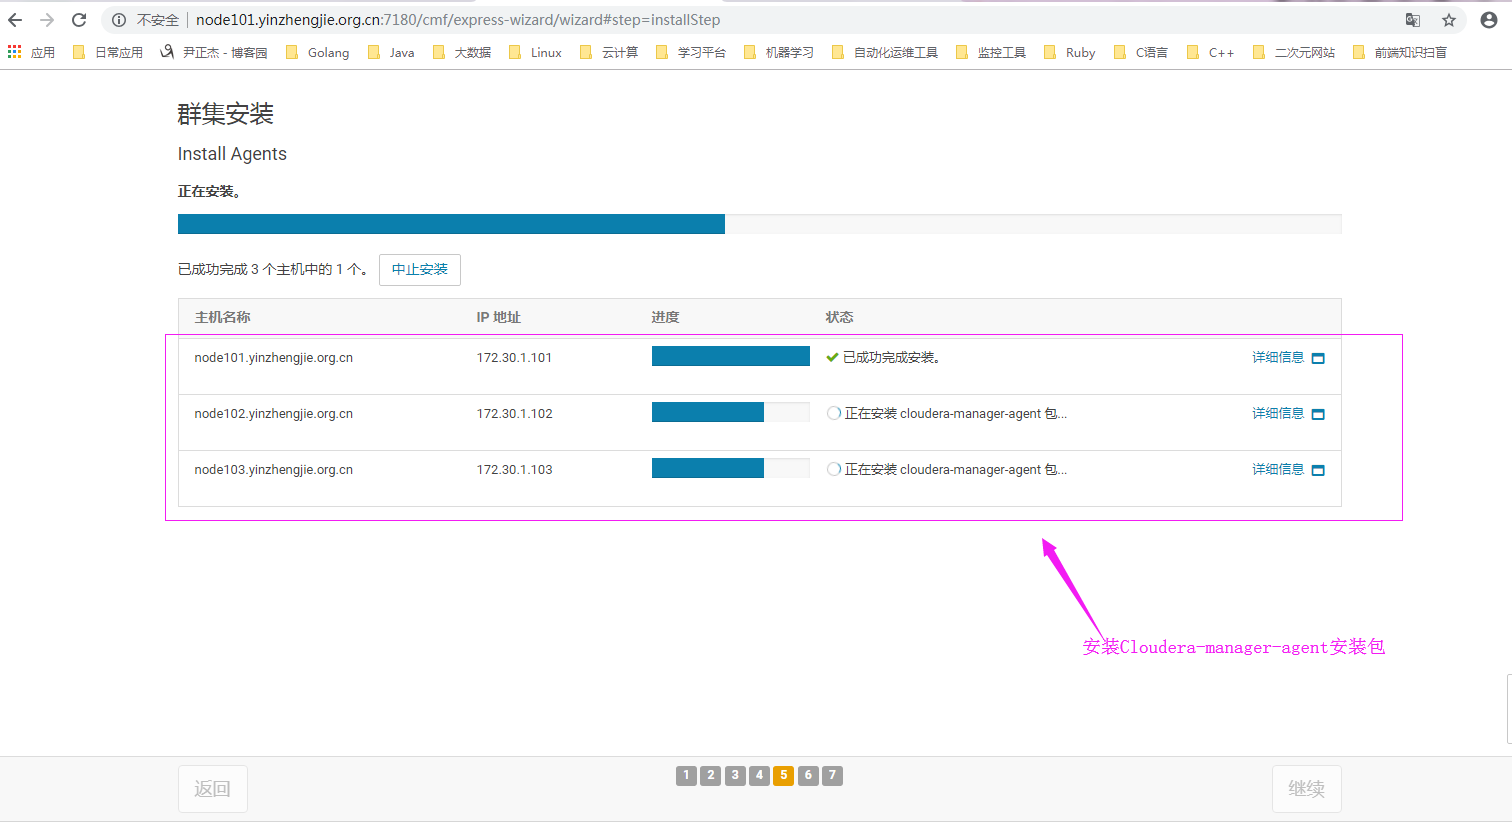Open the 机器学习 bookmark folder
The width and height of the screenshot is (1512, 828).
pos(779,52)
